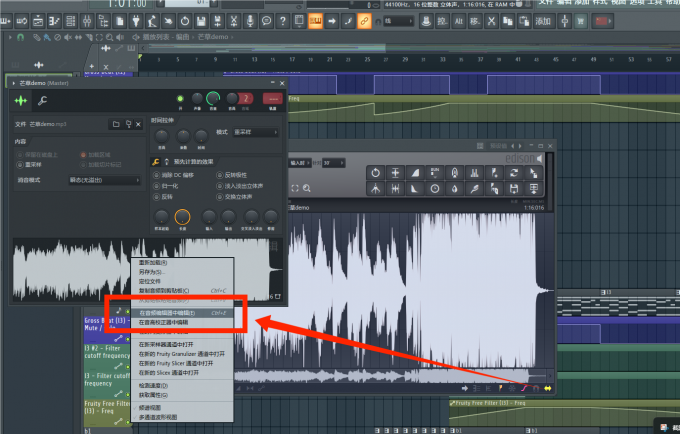Click the orange link icon in top toolbar
This screenshot has height=434, width=680.
364,21
